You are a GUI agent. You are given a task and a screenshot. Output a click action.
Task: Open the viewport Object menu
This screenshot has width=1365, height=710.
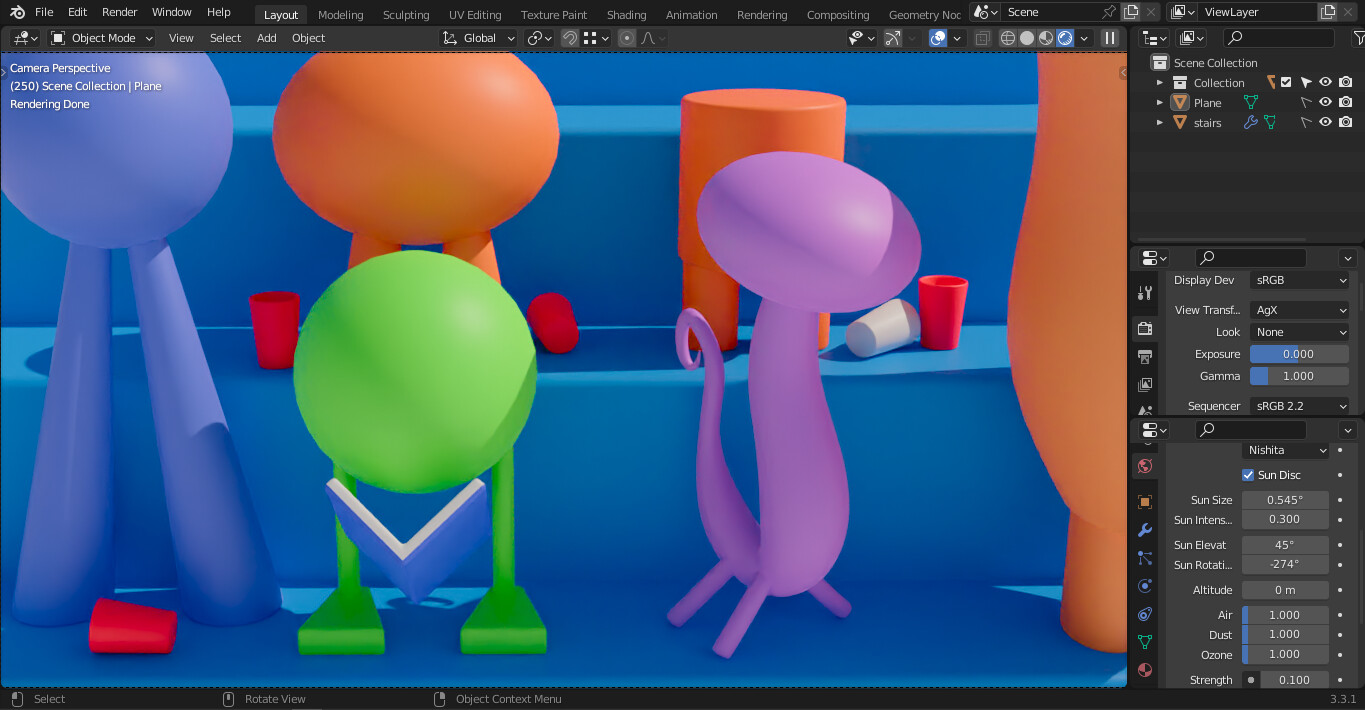point(308,38)
